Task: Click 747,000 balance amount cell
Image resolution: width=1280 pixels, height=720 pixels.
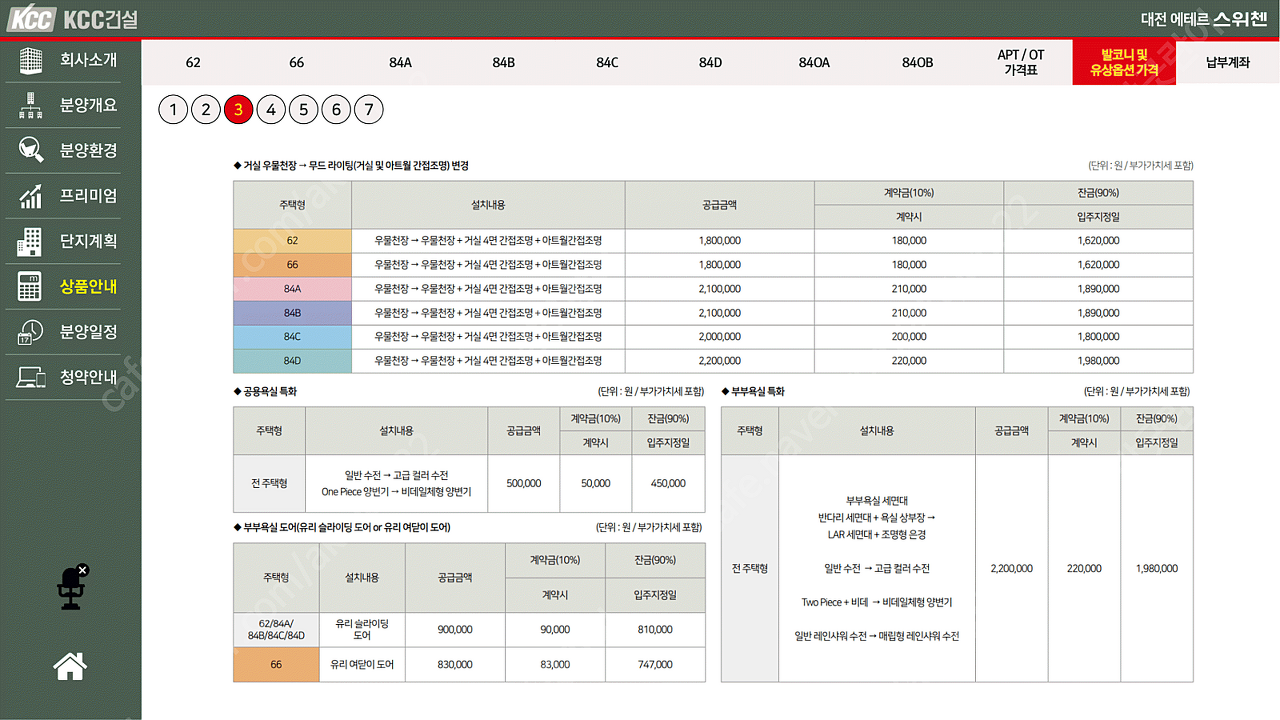Action: coord(655,665)
